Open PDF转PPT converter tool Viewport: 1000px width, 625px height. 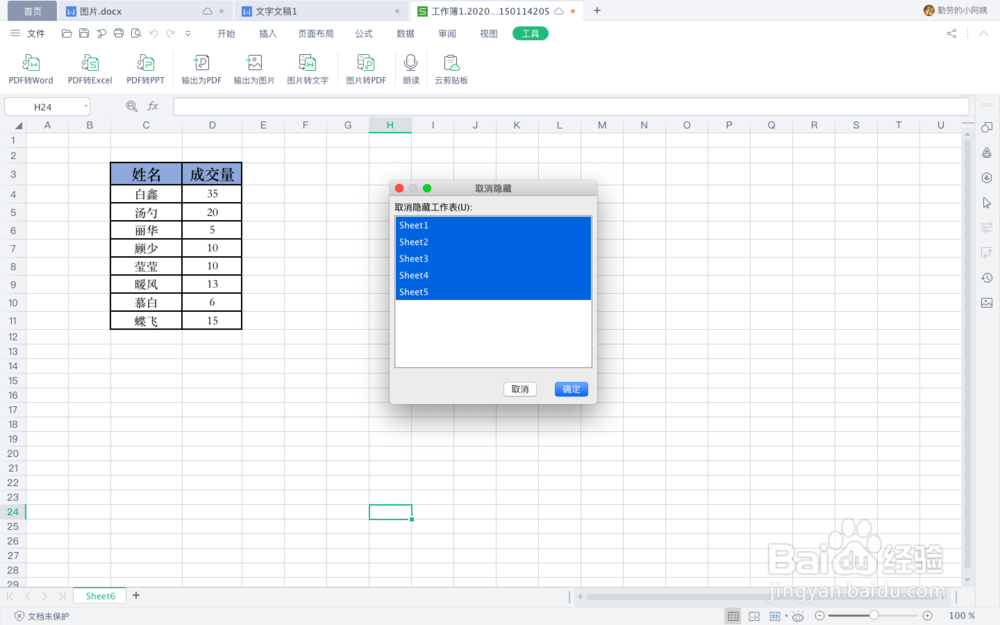[145, 69]
